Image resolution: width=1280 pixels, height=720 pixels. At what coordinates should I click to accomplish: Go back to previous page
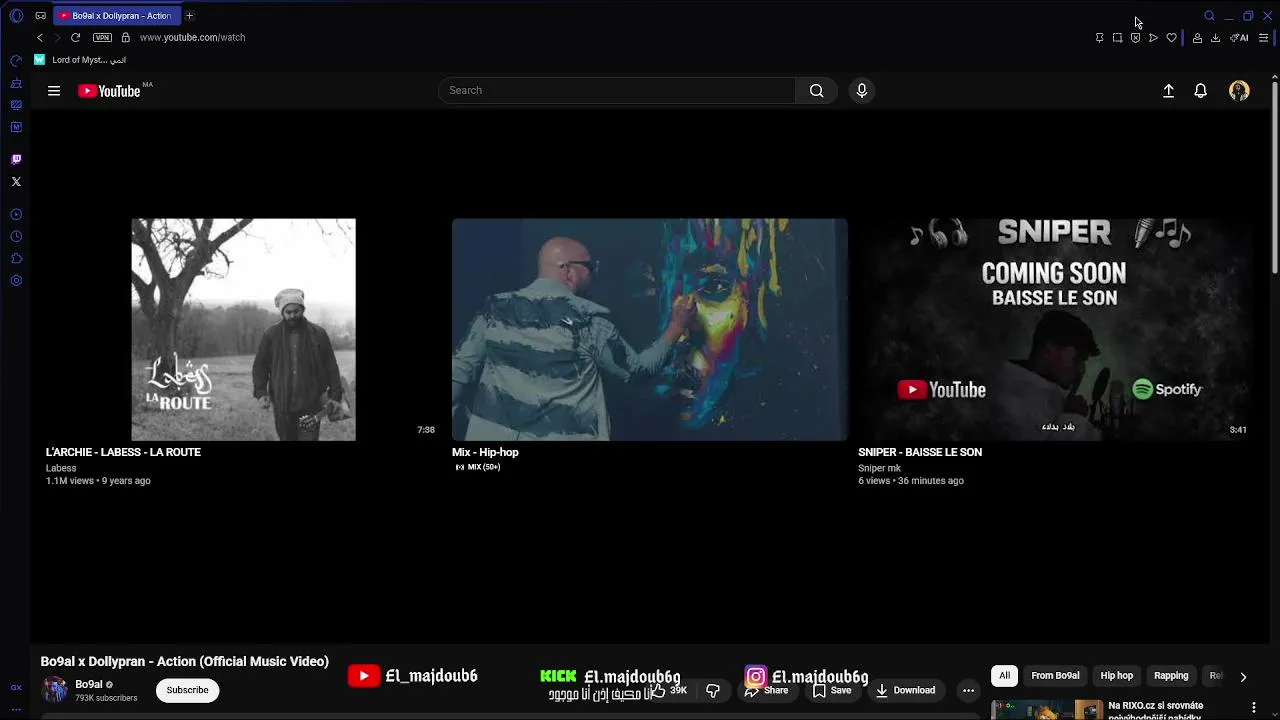40,37
